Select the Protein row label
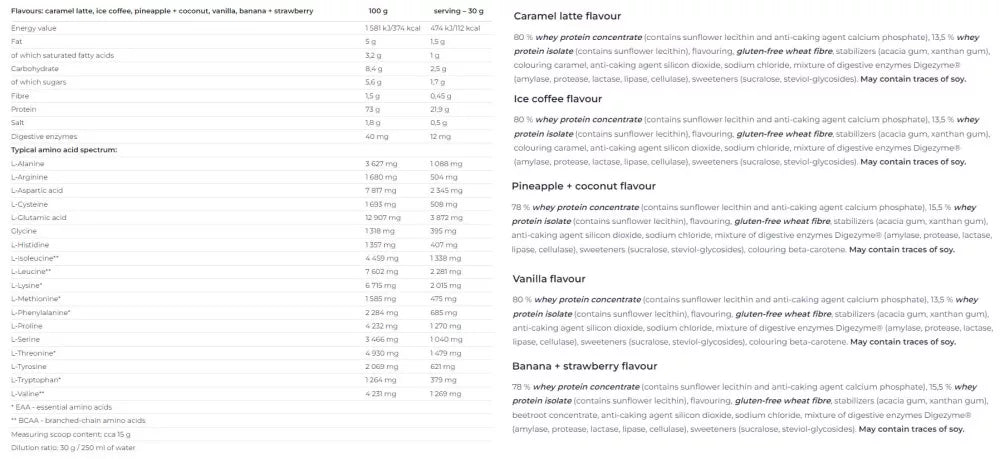This screenshot has width=1000, height=459. click(x=23, y=109)
